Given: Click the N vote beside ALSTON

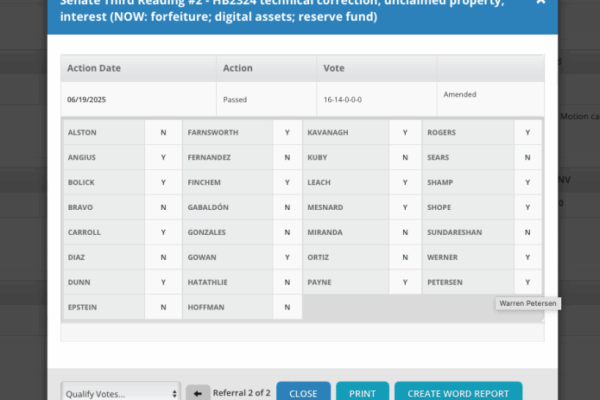Looking at the screenshot, I should click(163, 132).
